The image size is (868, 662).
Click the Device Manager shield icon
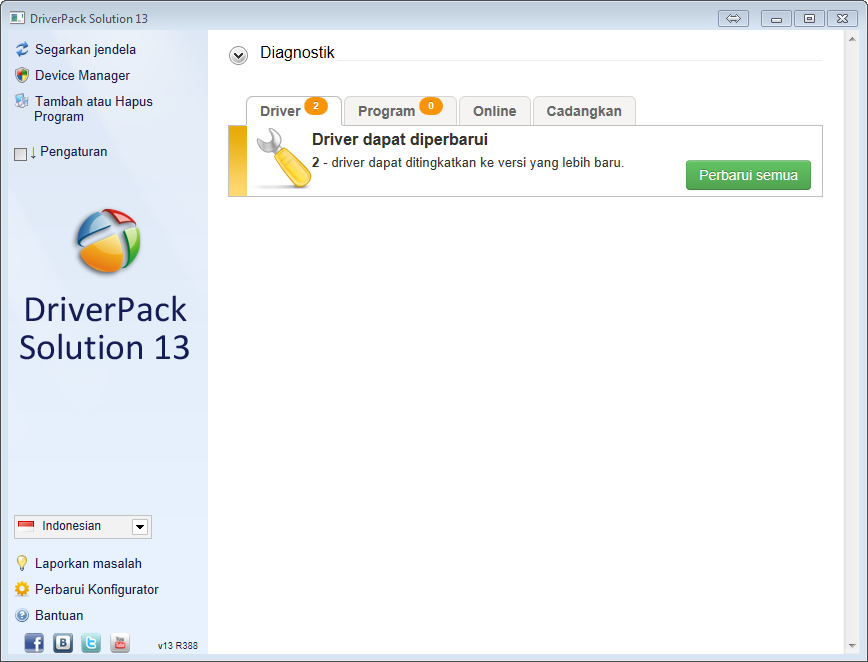[22, 75]
